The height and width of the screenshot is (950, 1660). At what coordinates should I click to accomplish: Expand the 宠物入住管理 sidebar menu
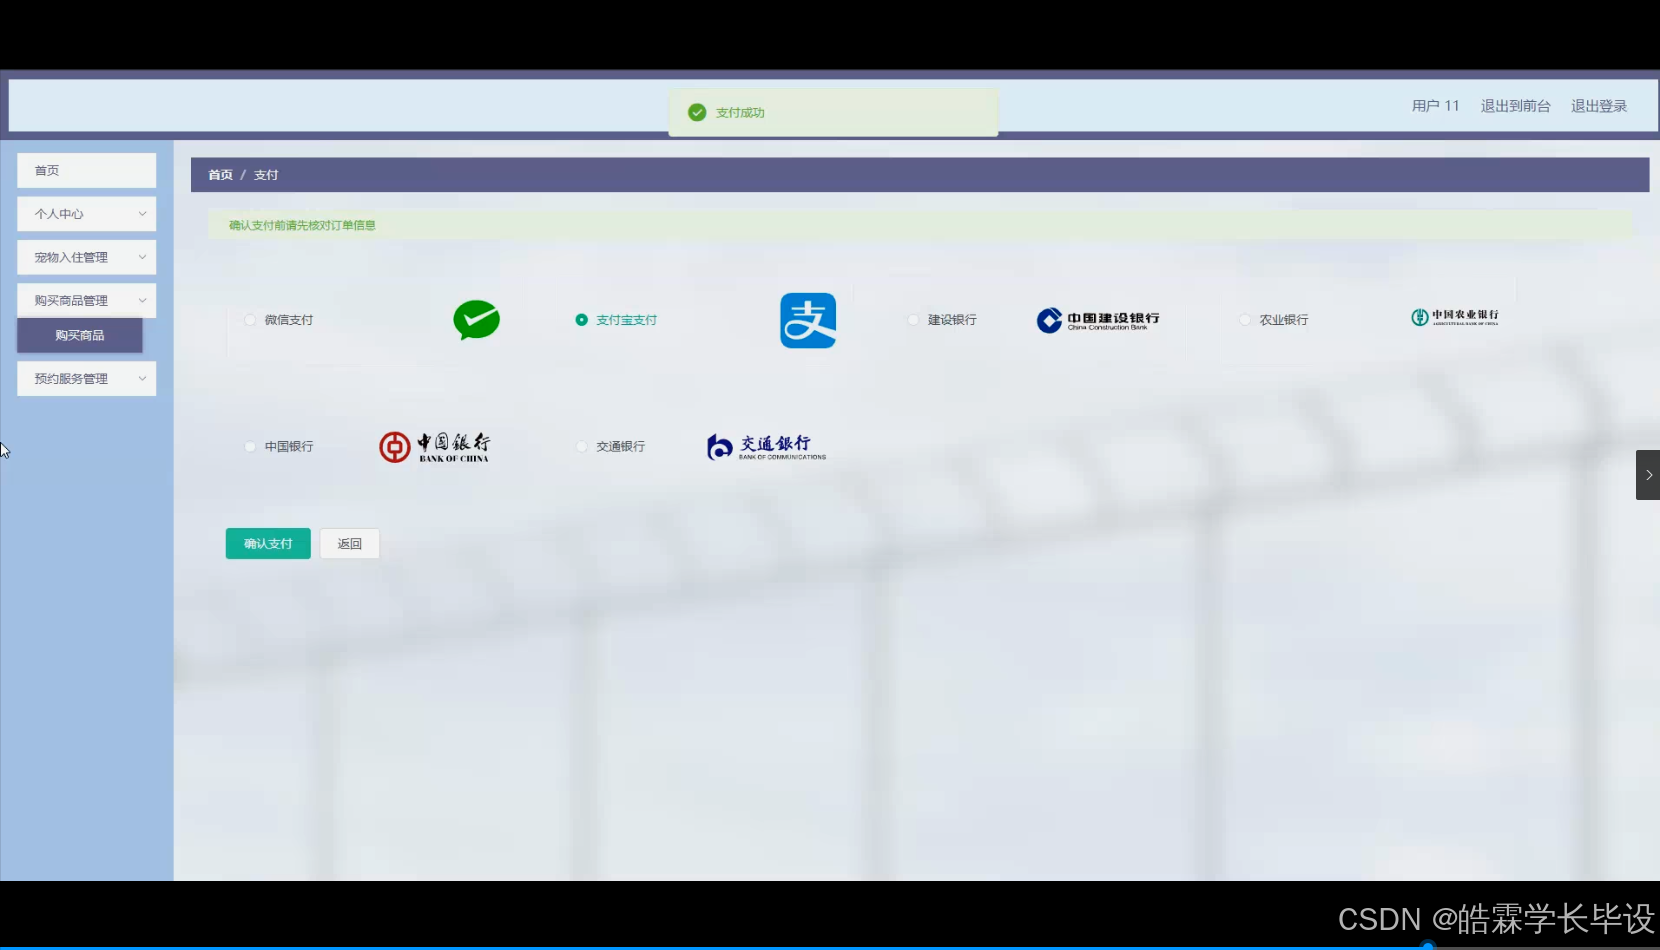(x=87, y=257)
